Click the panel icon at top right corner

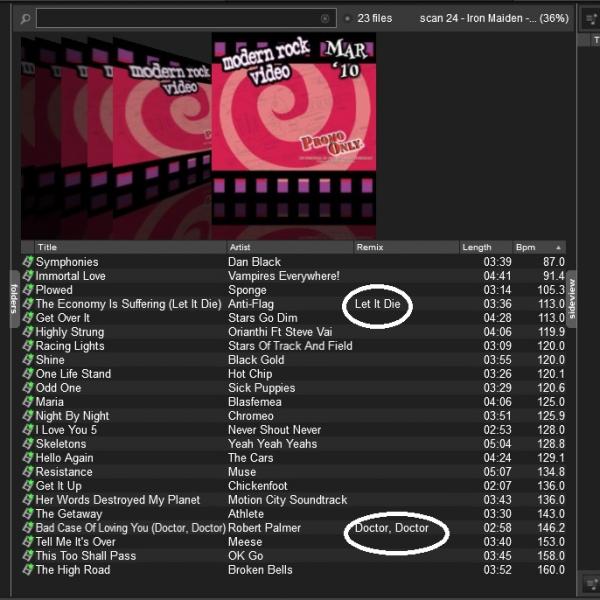592,18
